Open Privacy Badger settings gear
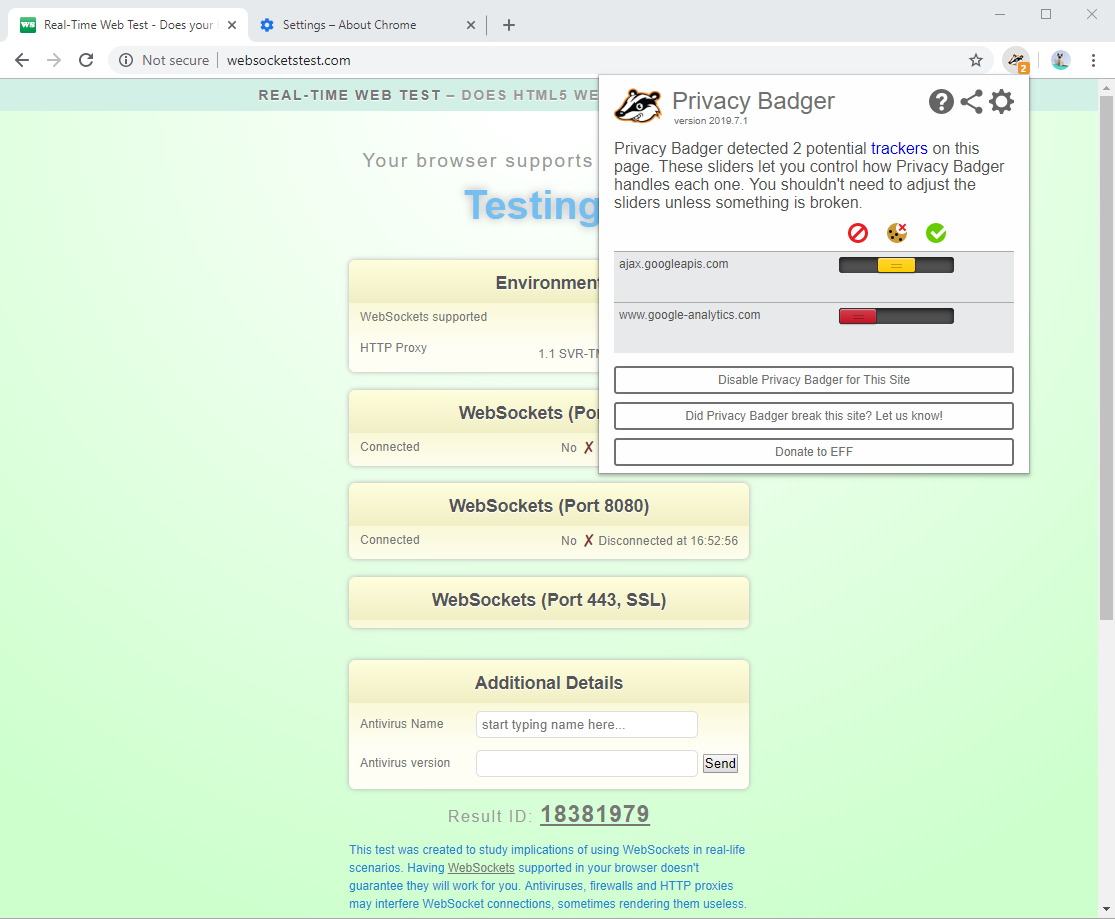The height and width of the screenshot is (919, 1115). tap(1001, 102)
